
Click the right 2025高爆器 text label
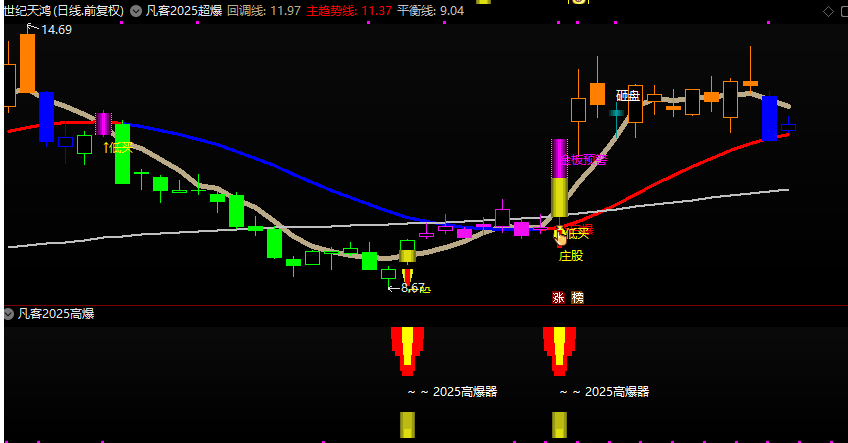point(604,392)
